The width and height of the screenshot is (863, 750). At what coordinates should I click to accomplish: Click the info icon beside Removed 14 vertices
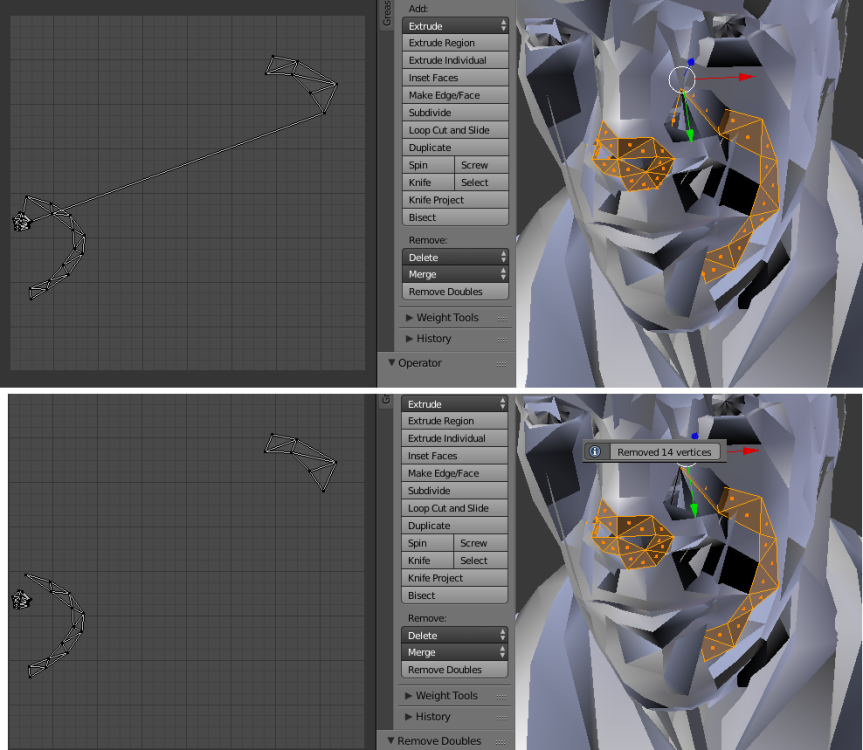coord(594,452)
